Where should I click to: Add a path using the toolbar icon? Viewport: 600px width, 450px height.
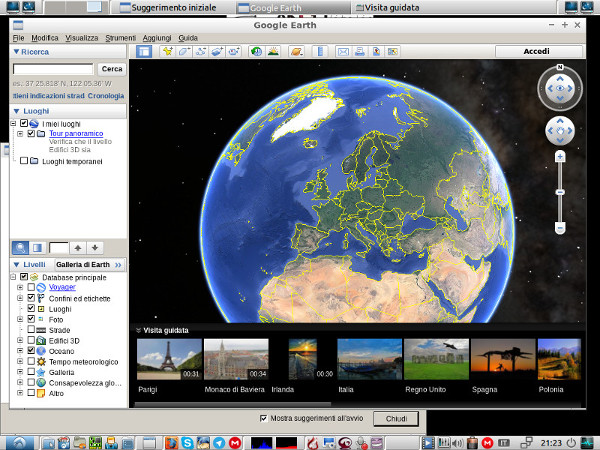201,51
